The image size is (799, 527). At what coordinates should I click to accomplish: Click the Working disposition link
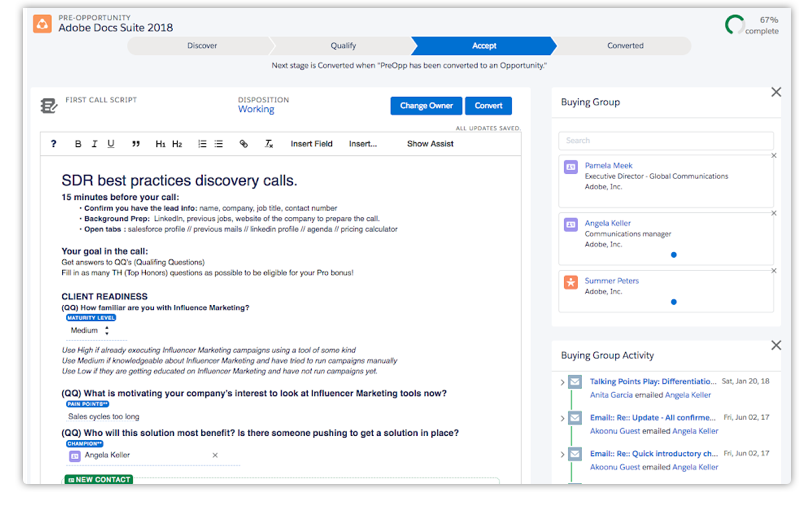pos(256,109)
